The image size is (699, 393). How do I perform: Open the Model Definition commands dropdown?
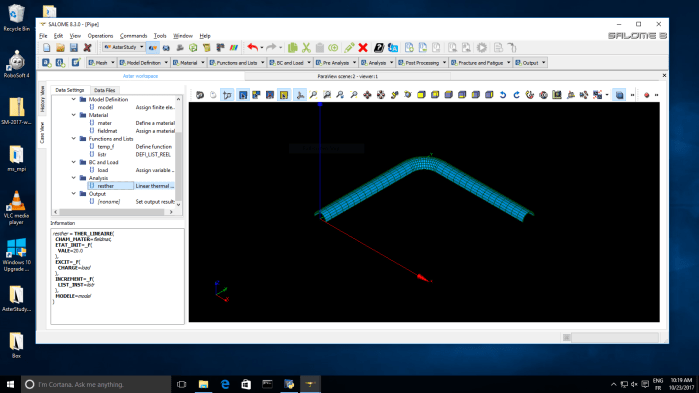point(143,63)
